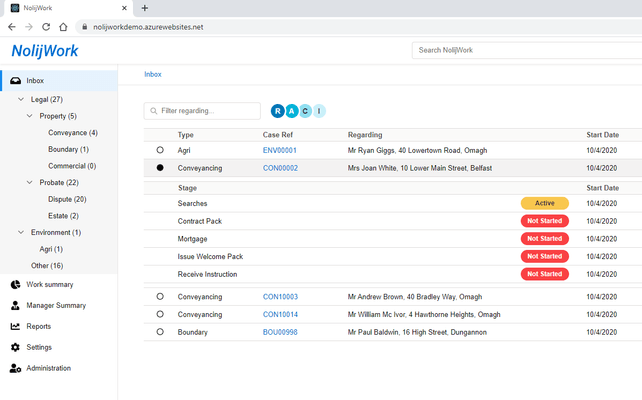Image resolution: width=642 pixels, height=400 pixels.
Task: Click the Settings gear icon
Action: pyautogui.click(x=15, y=348)
